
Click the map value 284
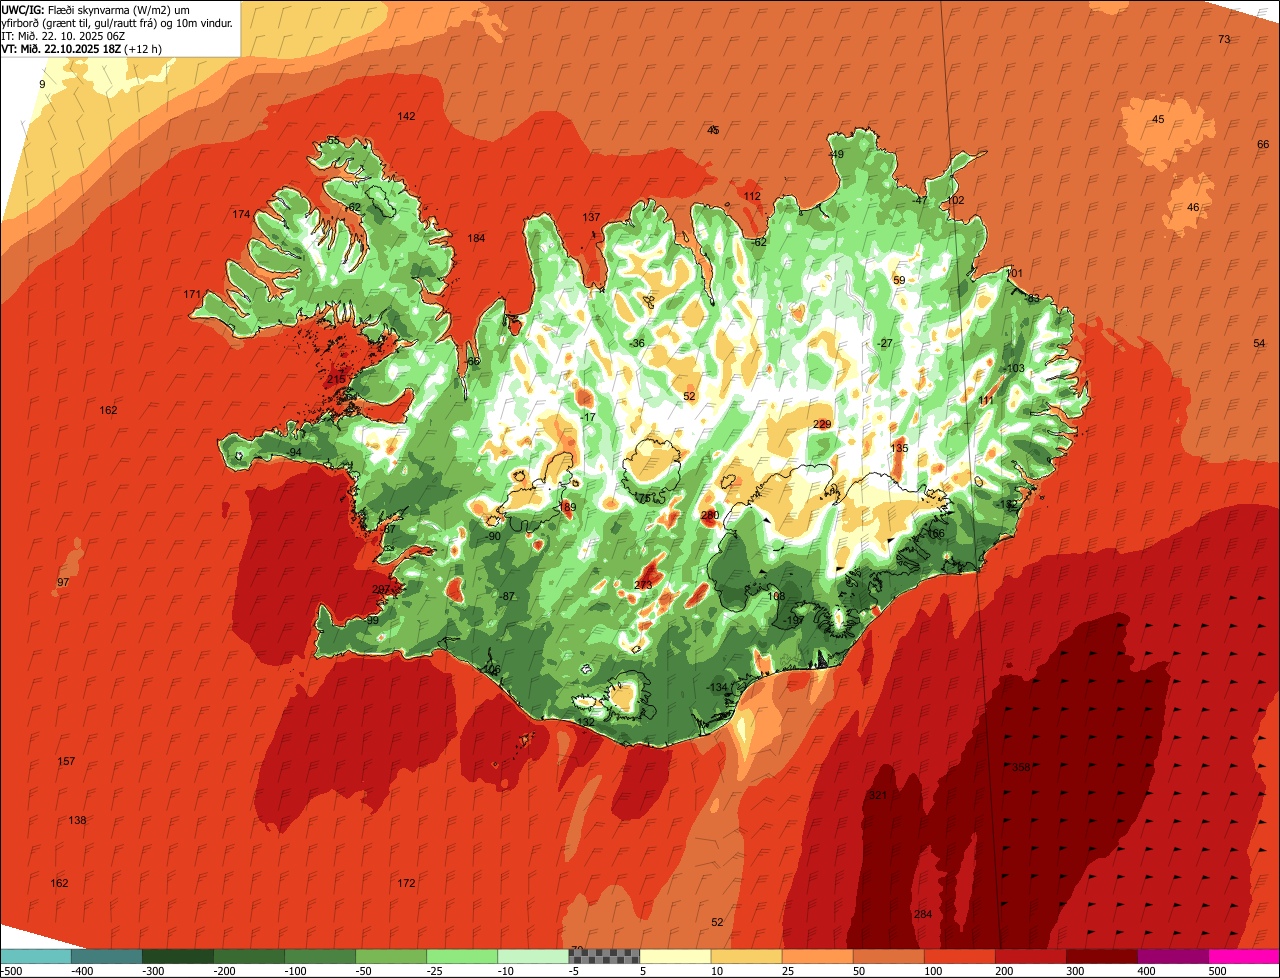923,914
